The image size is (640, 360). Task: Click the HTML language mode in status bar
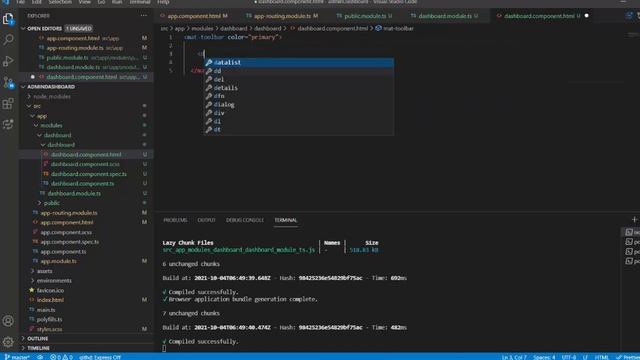pos(601,357)
